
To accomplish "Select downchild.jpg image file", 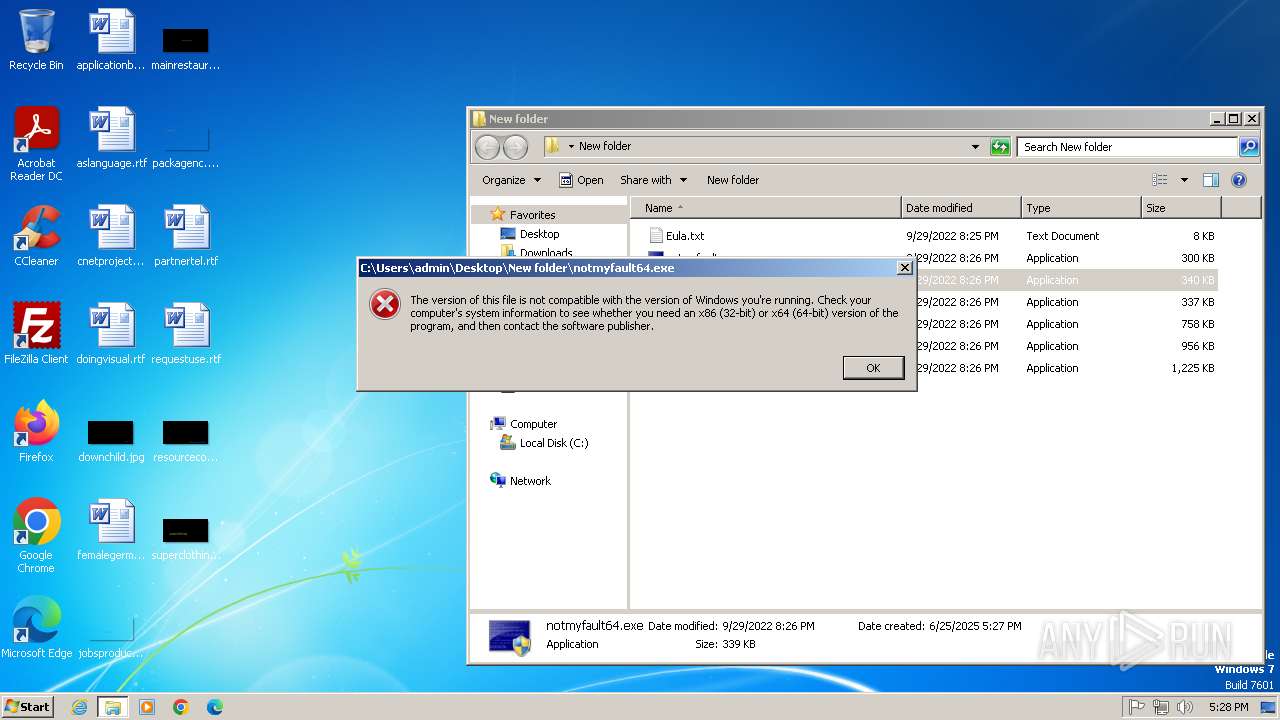I will point(111,441).
